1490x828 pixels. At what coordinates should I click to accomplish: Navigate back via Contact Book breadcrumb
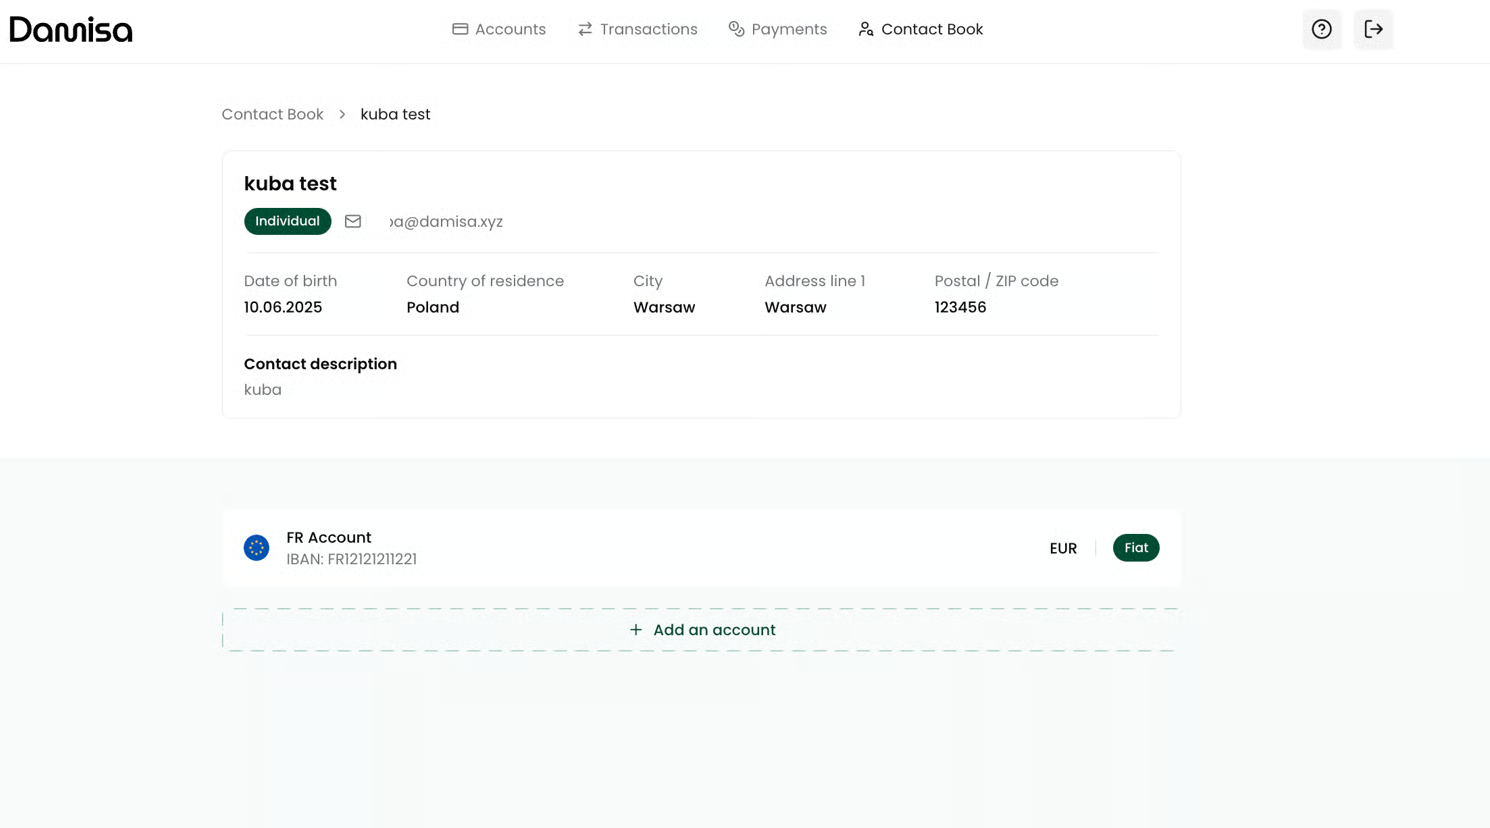(272, 114)
